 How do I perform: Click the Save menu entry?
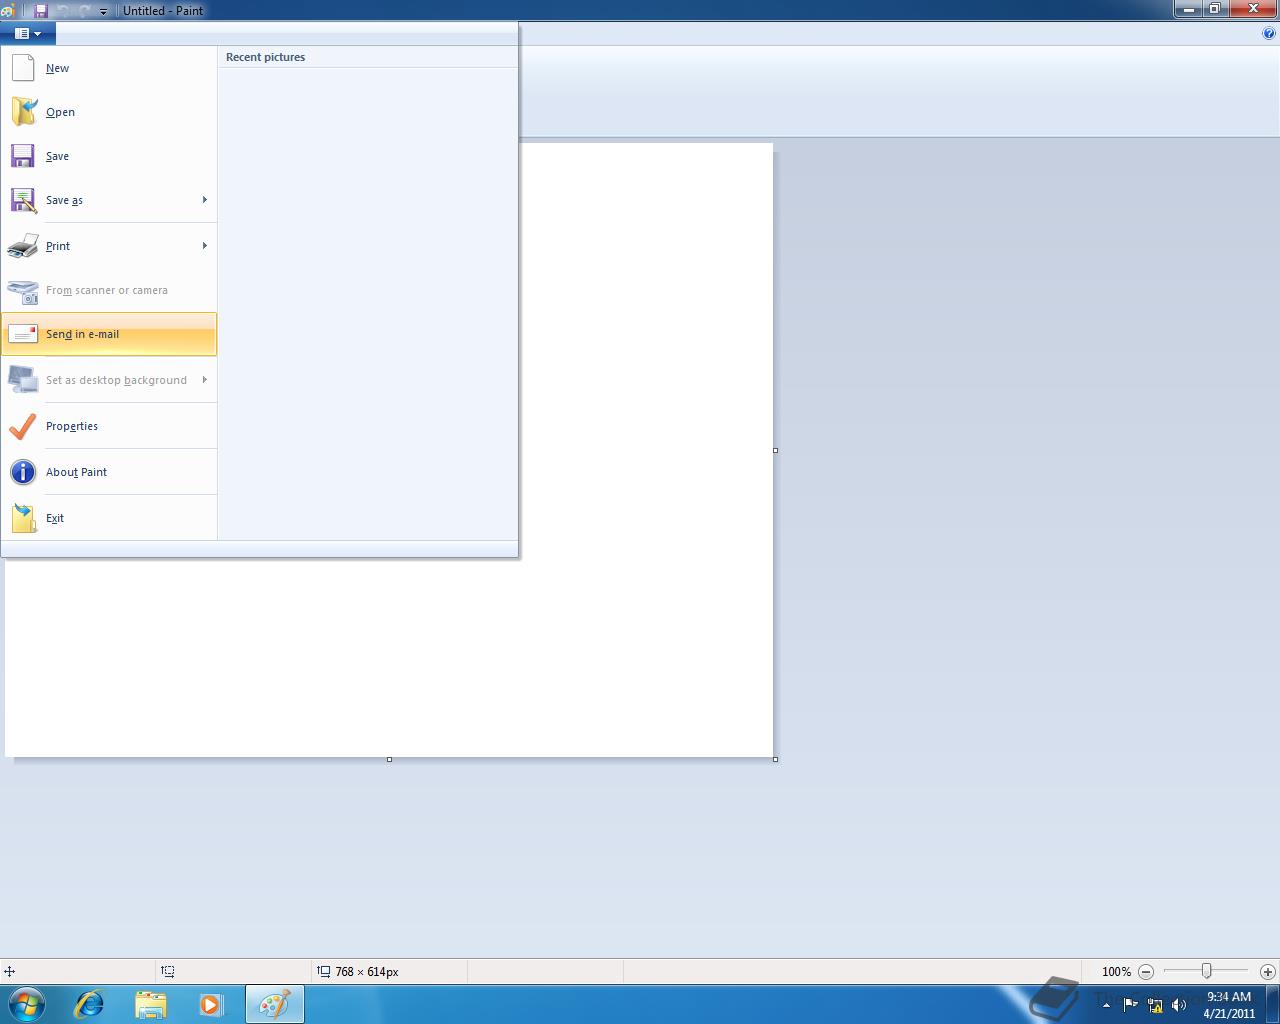pos(108,156)
